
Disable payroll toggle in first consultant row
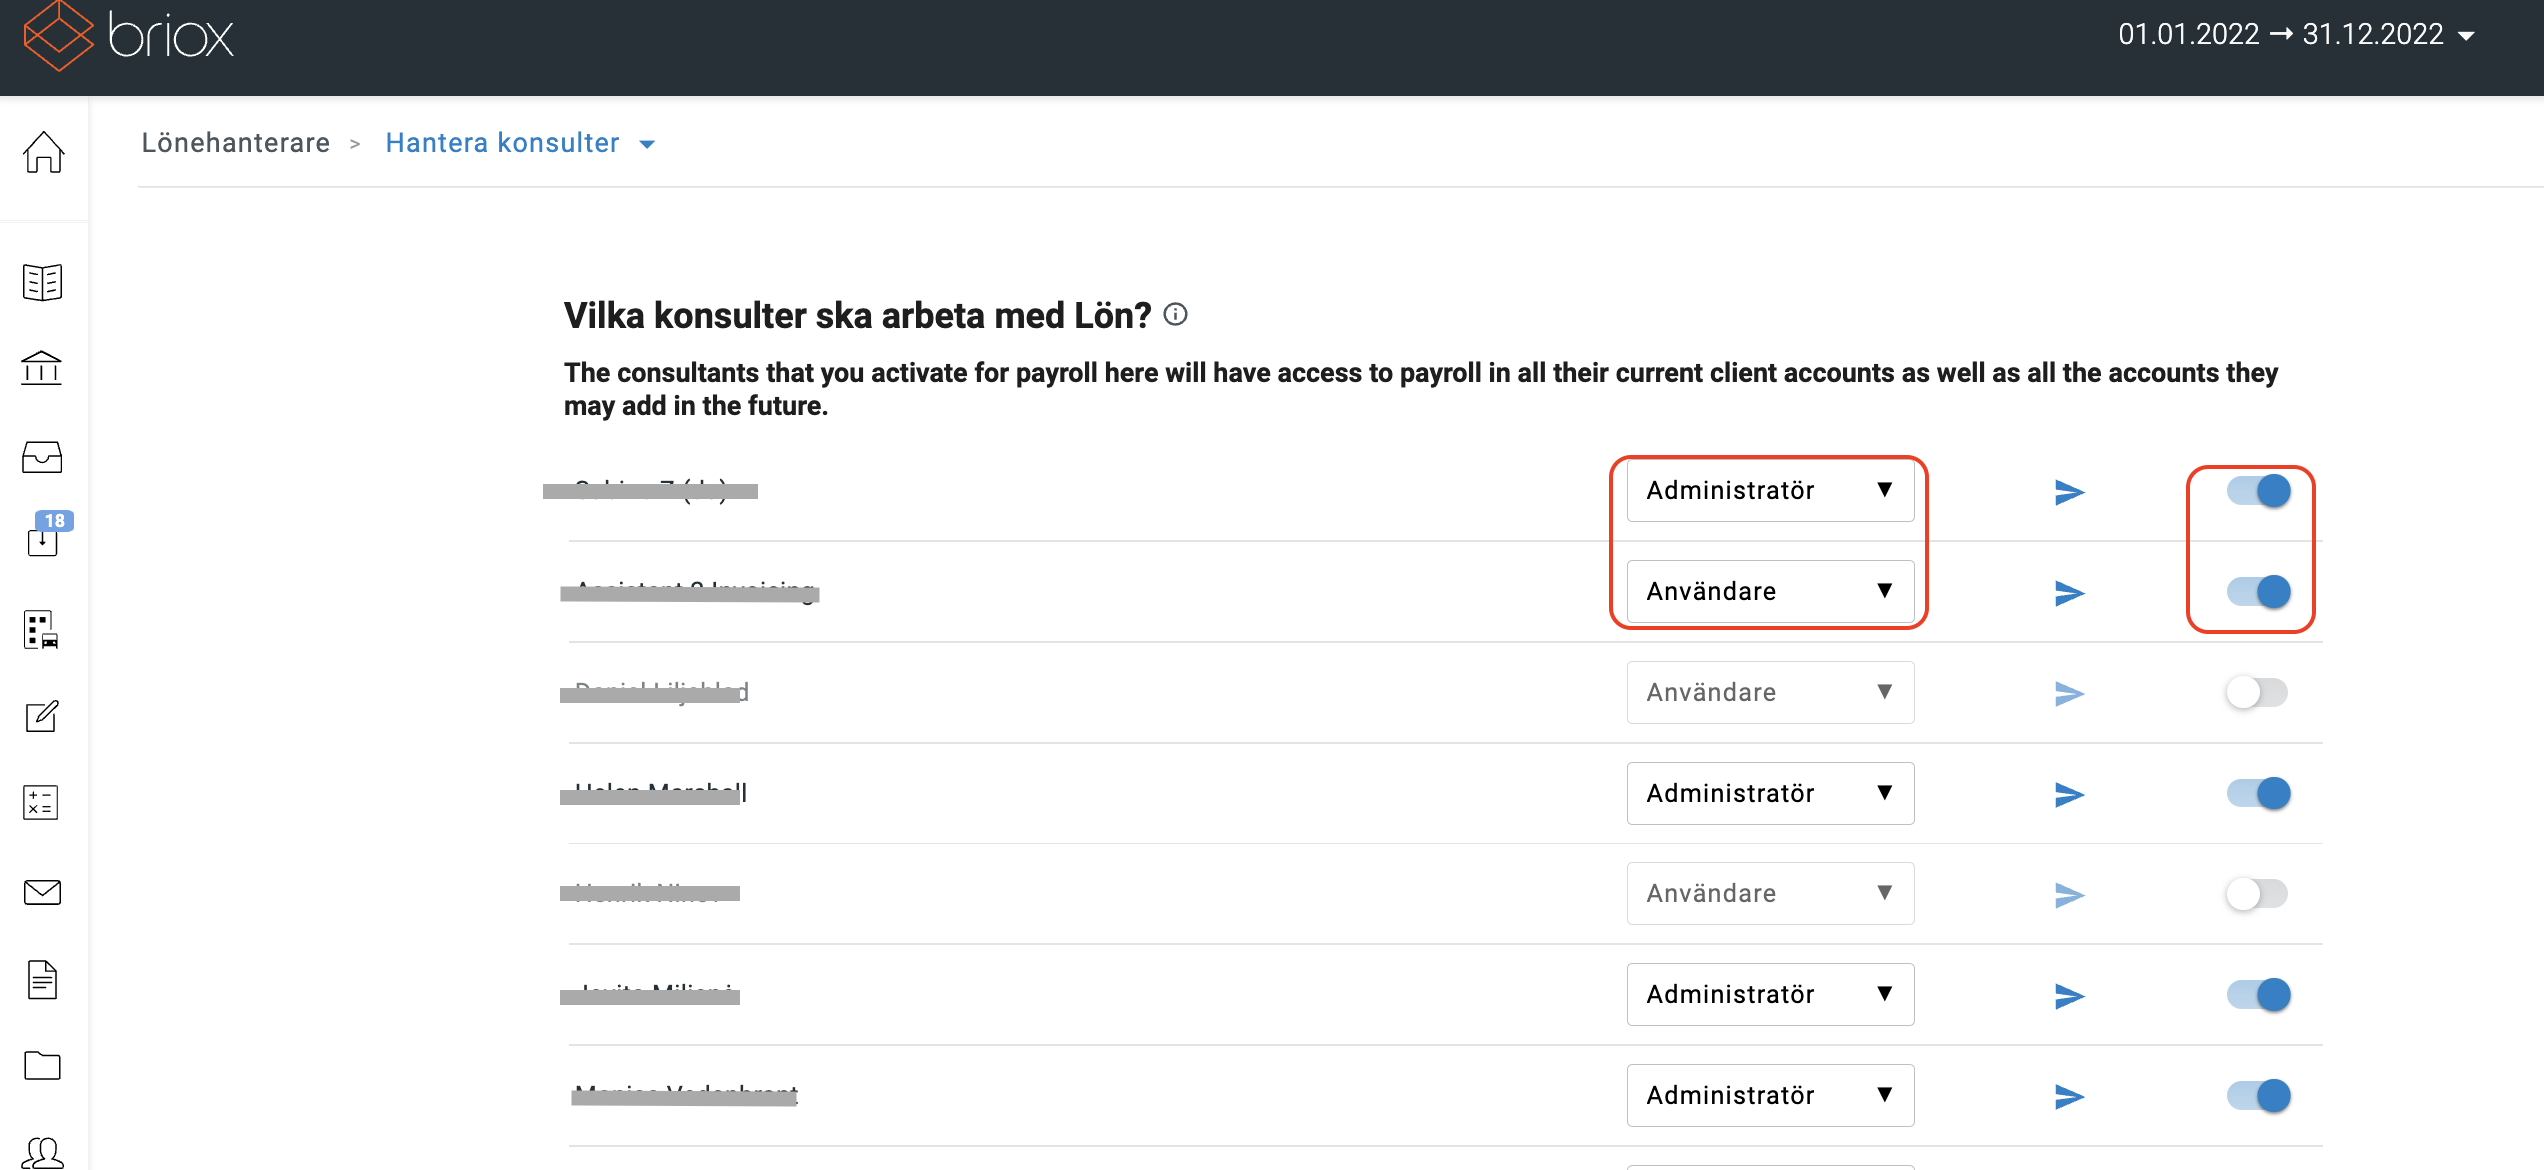click(2258, 491)
